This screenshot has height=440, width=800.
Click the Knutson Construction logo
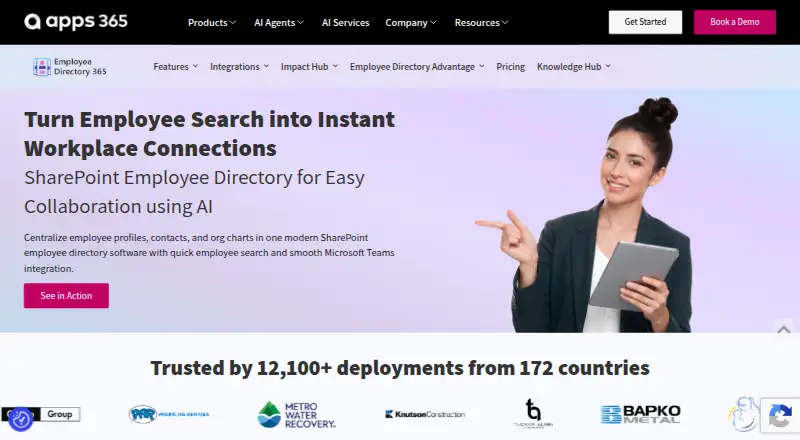[425, 414]
